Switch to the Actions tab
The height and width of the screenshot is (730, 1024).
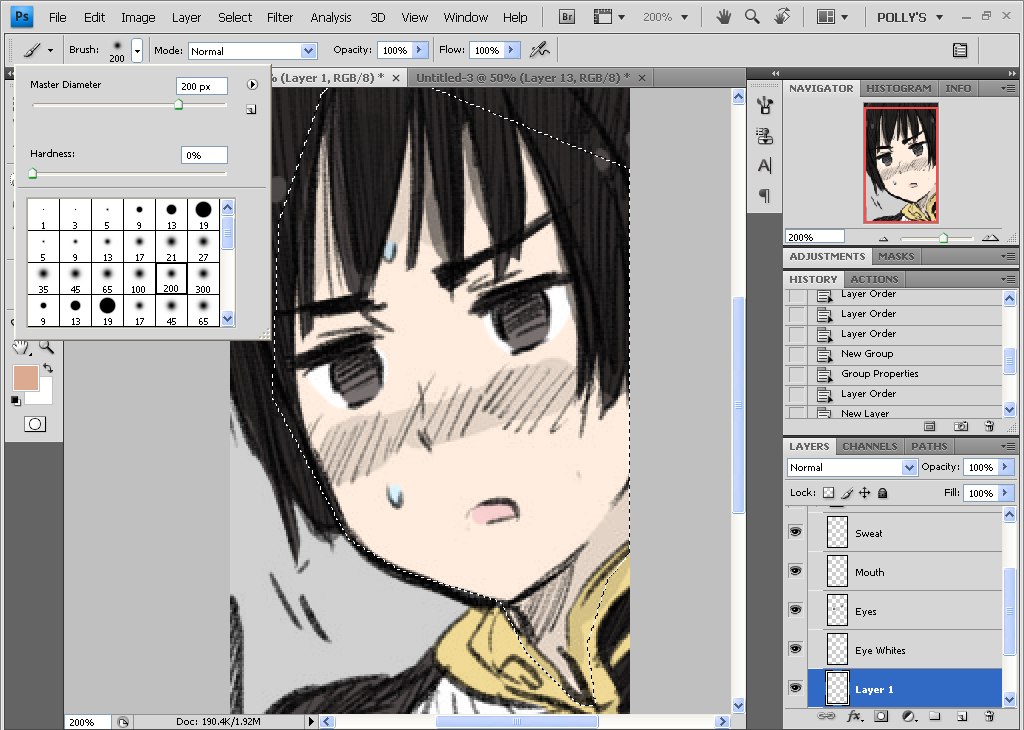pos(874,279)
